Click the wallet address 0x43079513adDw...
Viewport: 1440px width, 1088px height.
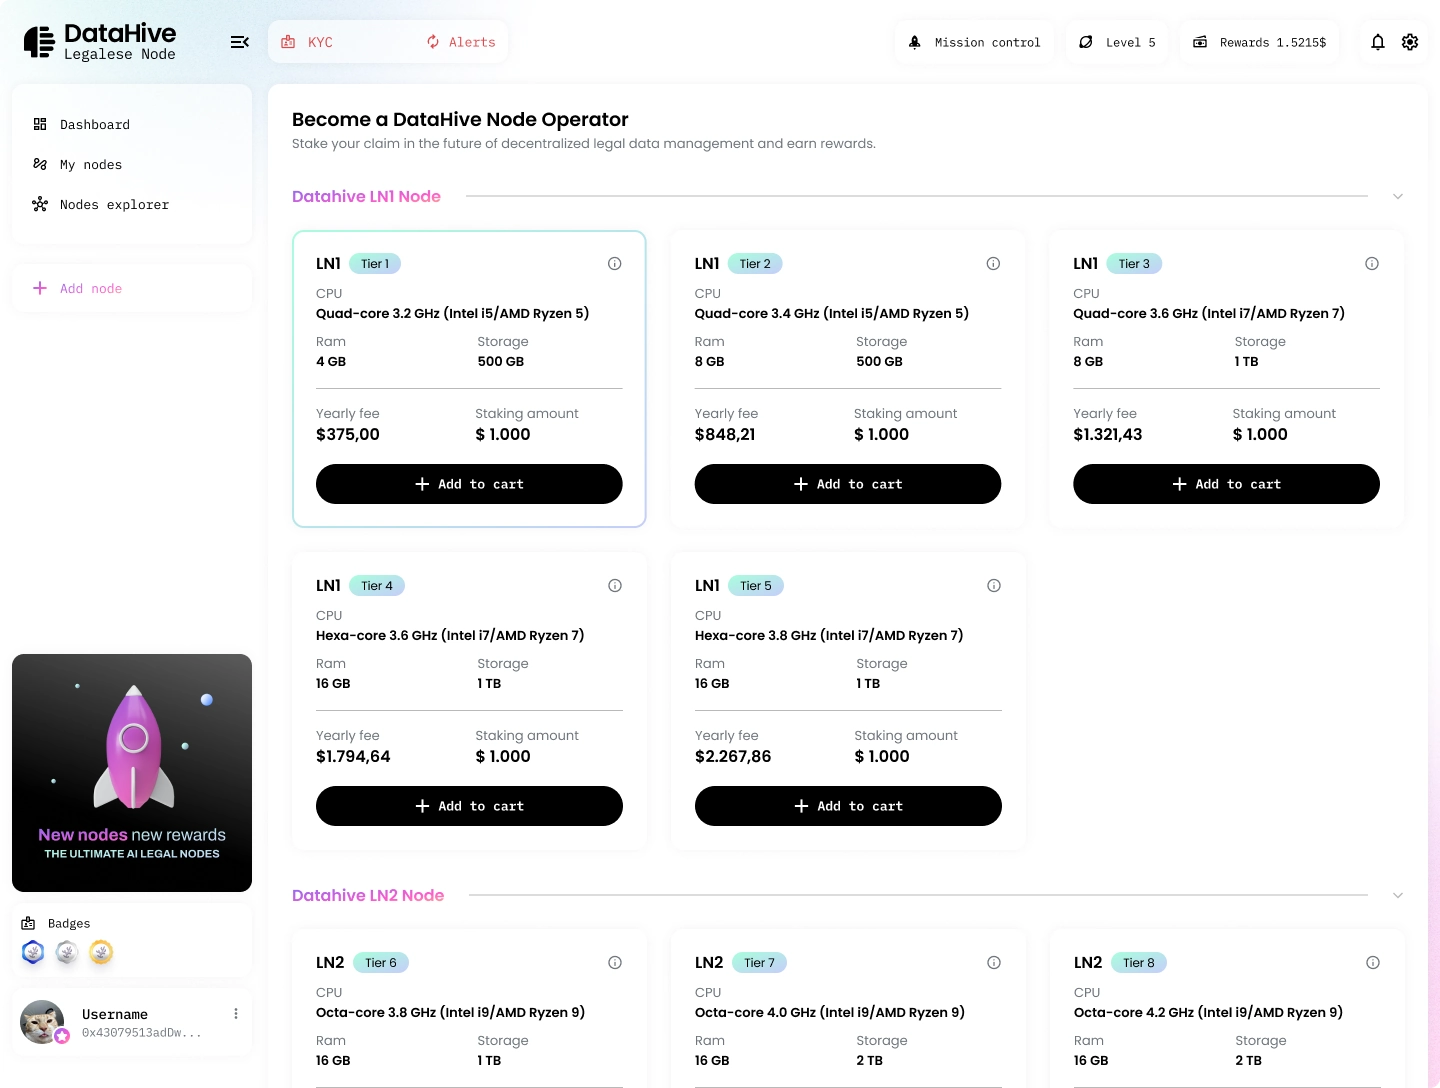pyautogui.click(x=141, y=1033)
